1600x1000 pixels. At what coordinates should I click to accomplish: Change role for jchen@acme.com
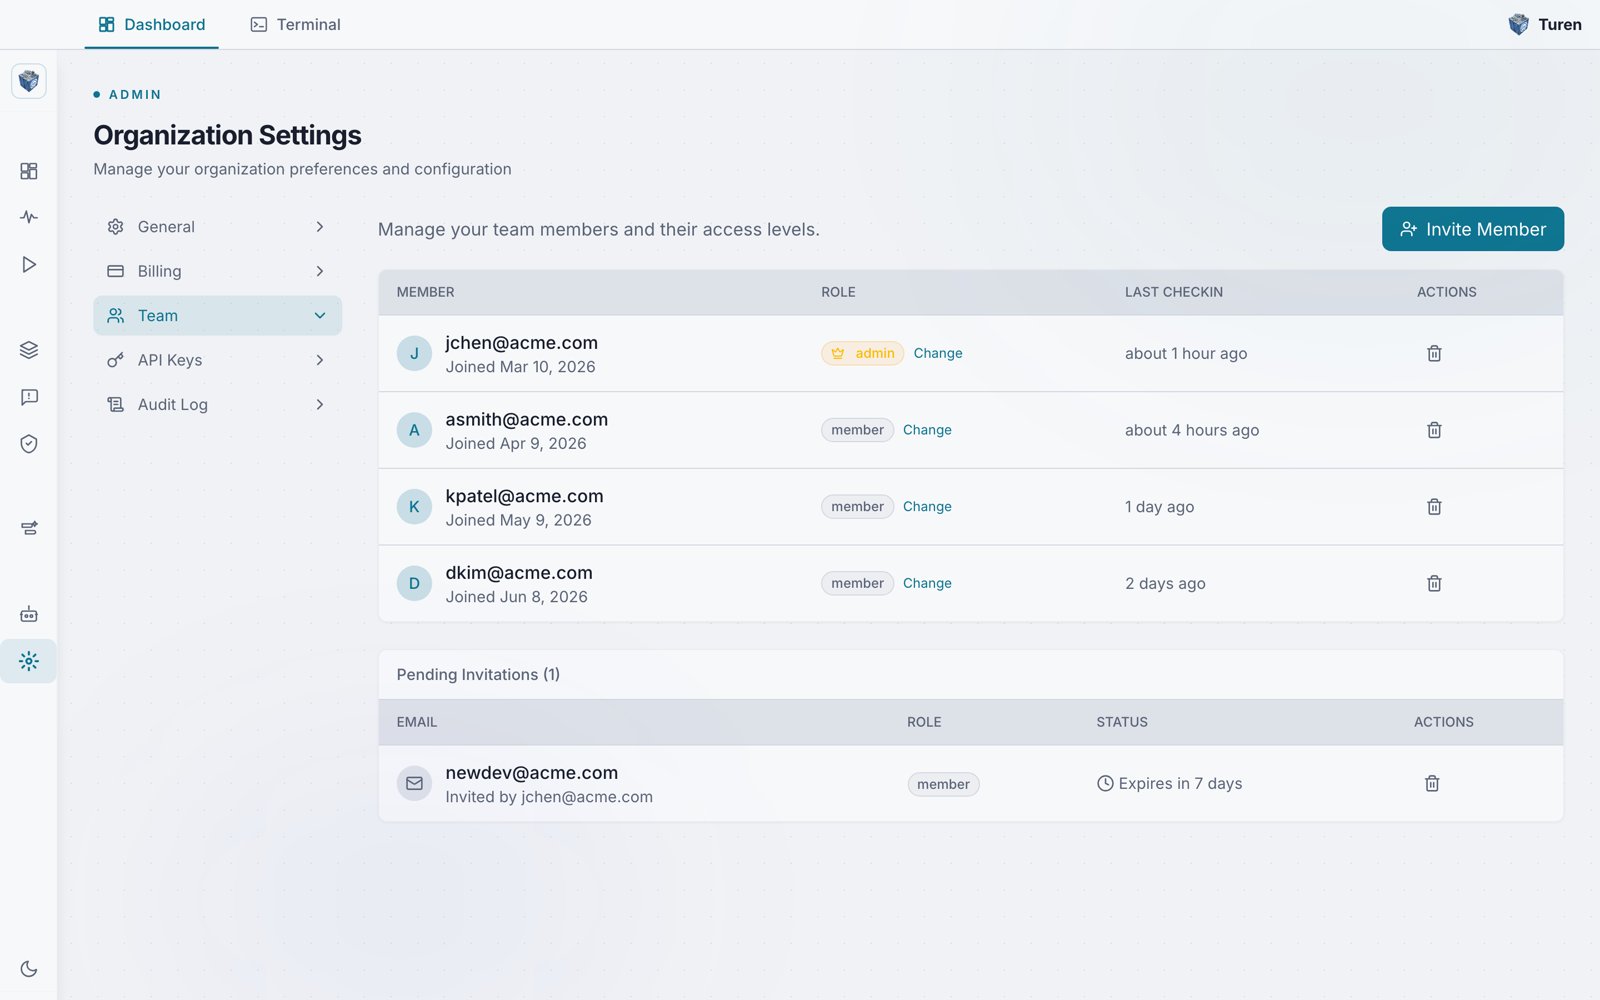coord(938,353)
